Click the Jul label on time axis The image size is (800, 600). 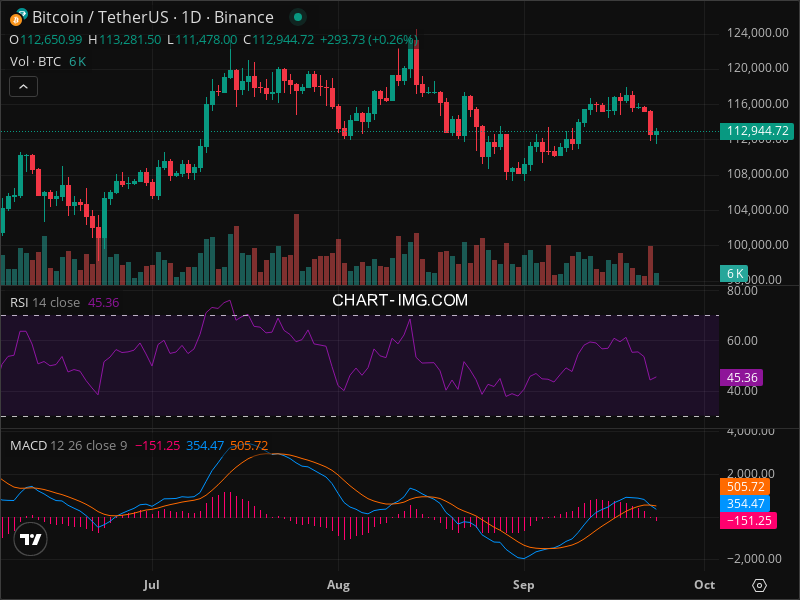pyautogui.click(x=152, y=583)
